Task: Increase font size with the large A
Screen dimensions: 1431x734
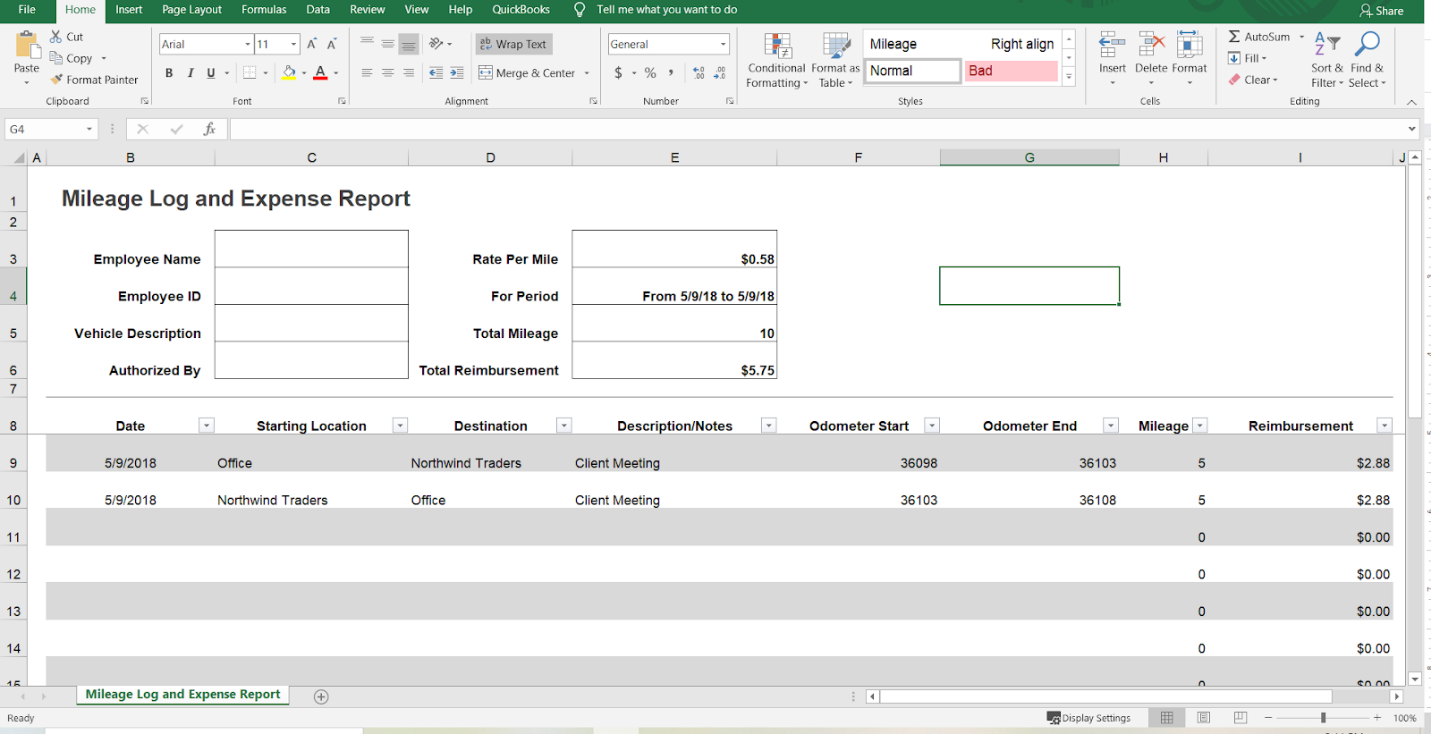Action: pos(312,44)
